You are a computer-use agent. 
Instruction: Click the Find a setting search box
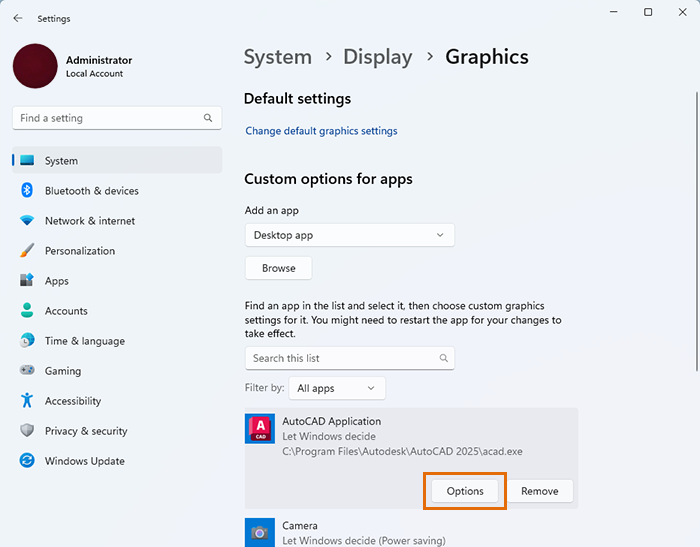110,118
